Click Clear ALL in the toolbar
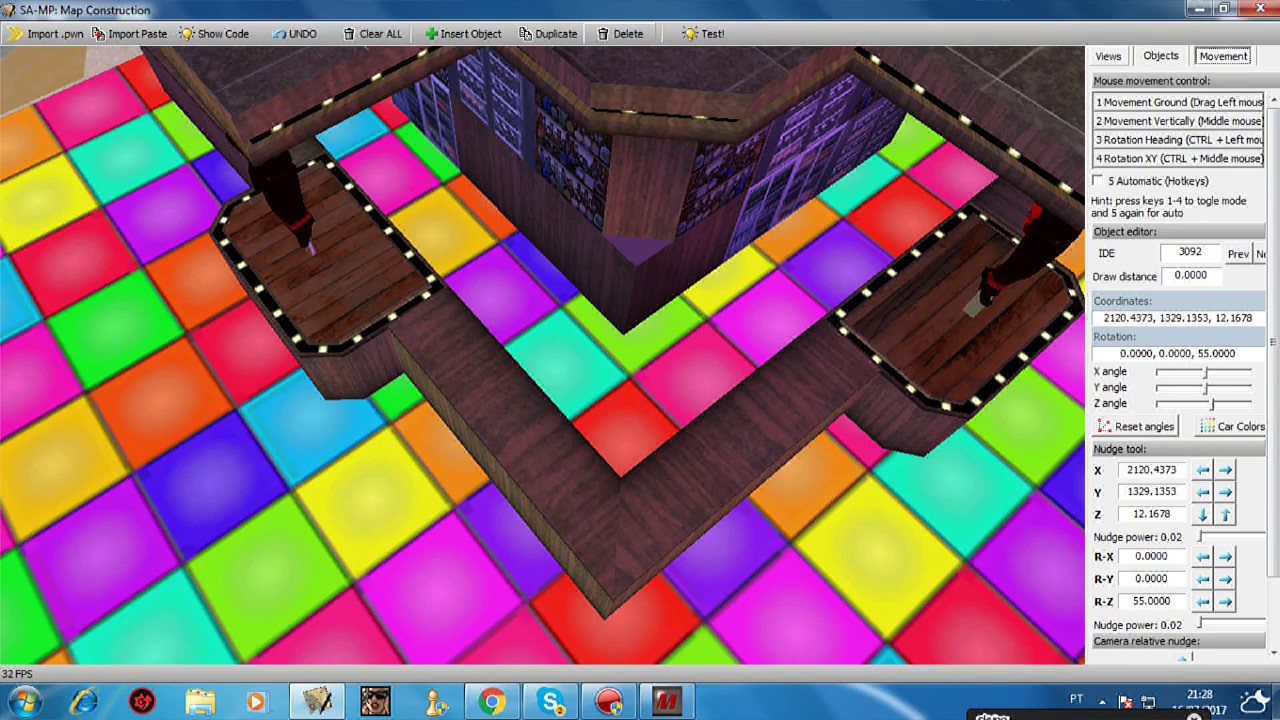The image size is (1280, 720). coord(372,33)
